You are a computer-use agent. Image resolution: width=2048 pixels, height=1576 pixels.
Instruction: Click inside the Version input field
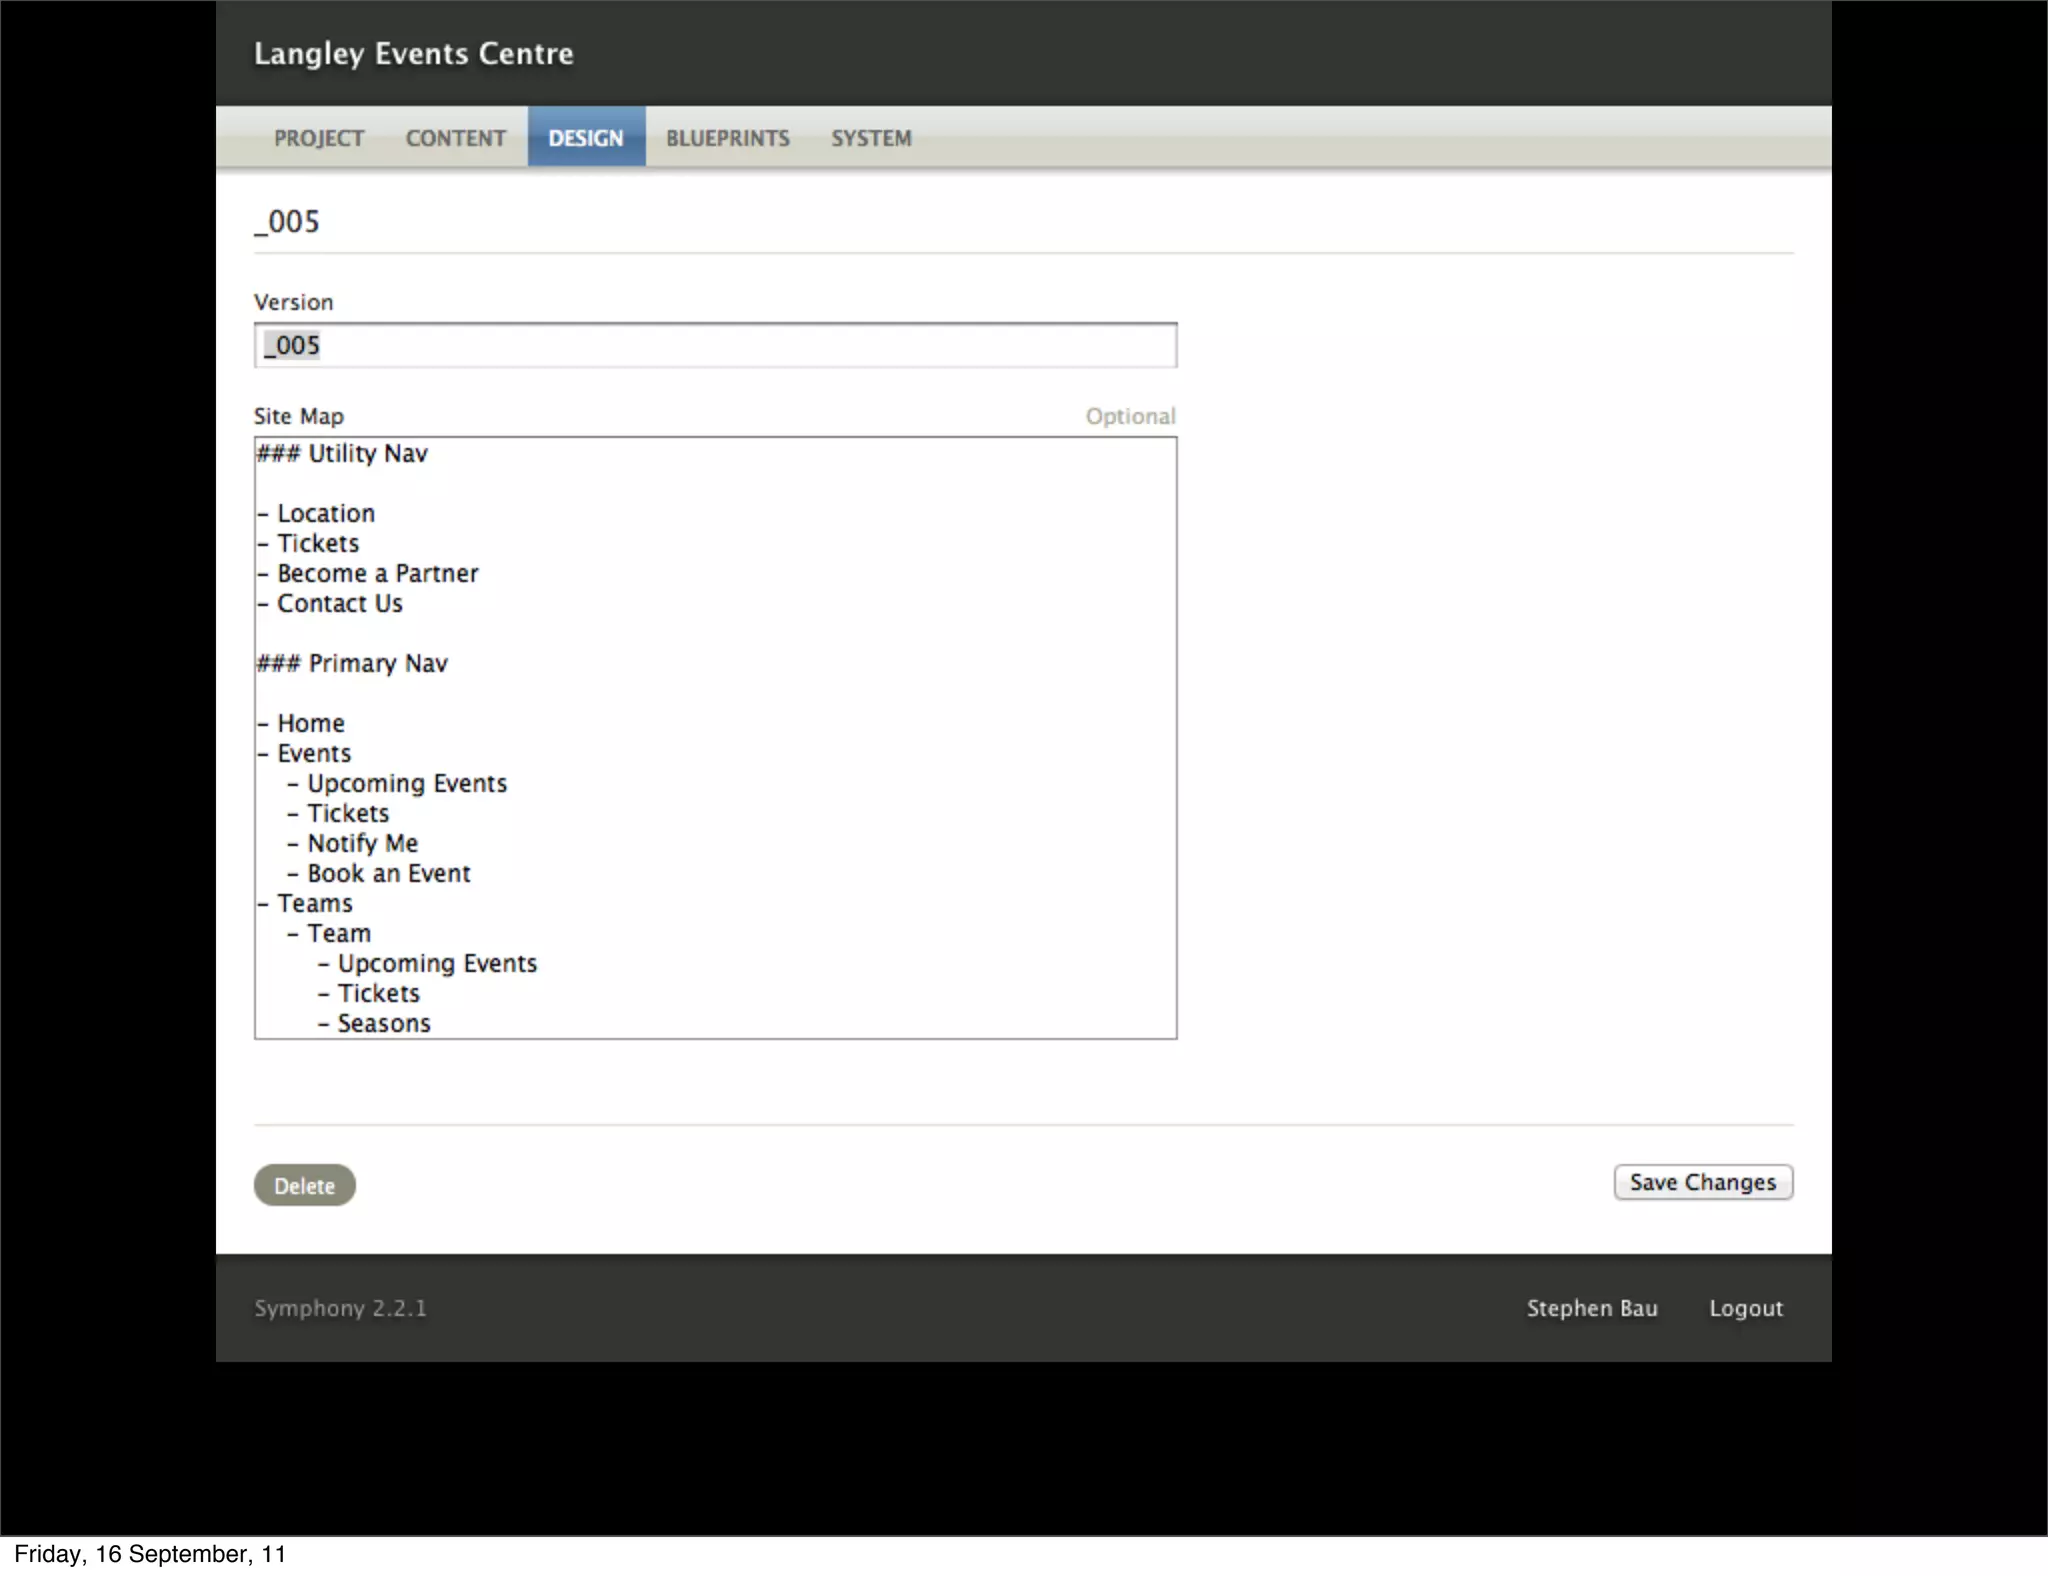click(x=715, y=346)
